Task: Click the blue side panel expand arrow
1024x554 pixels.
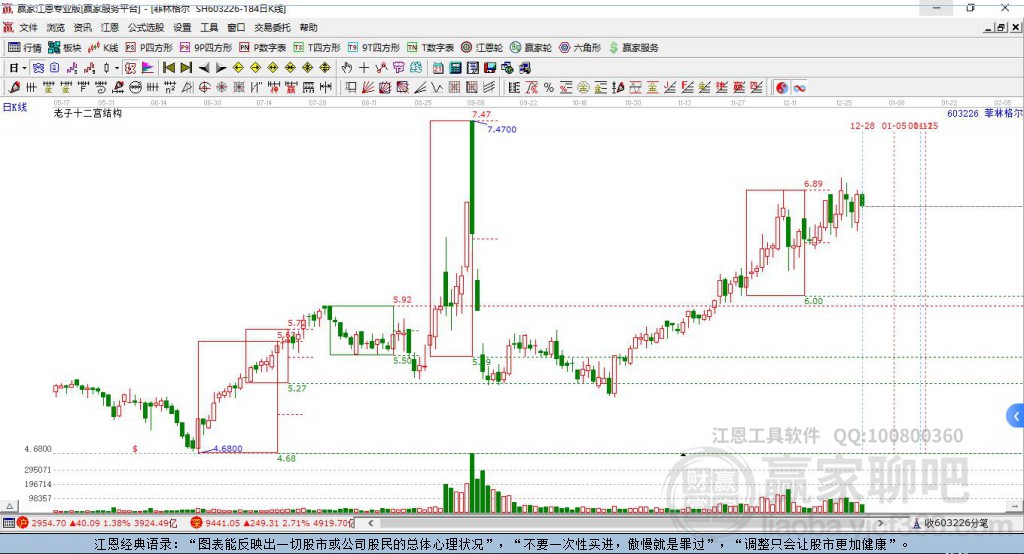Action: [x=1016, y=416]
